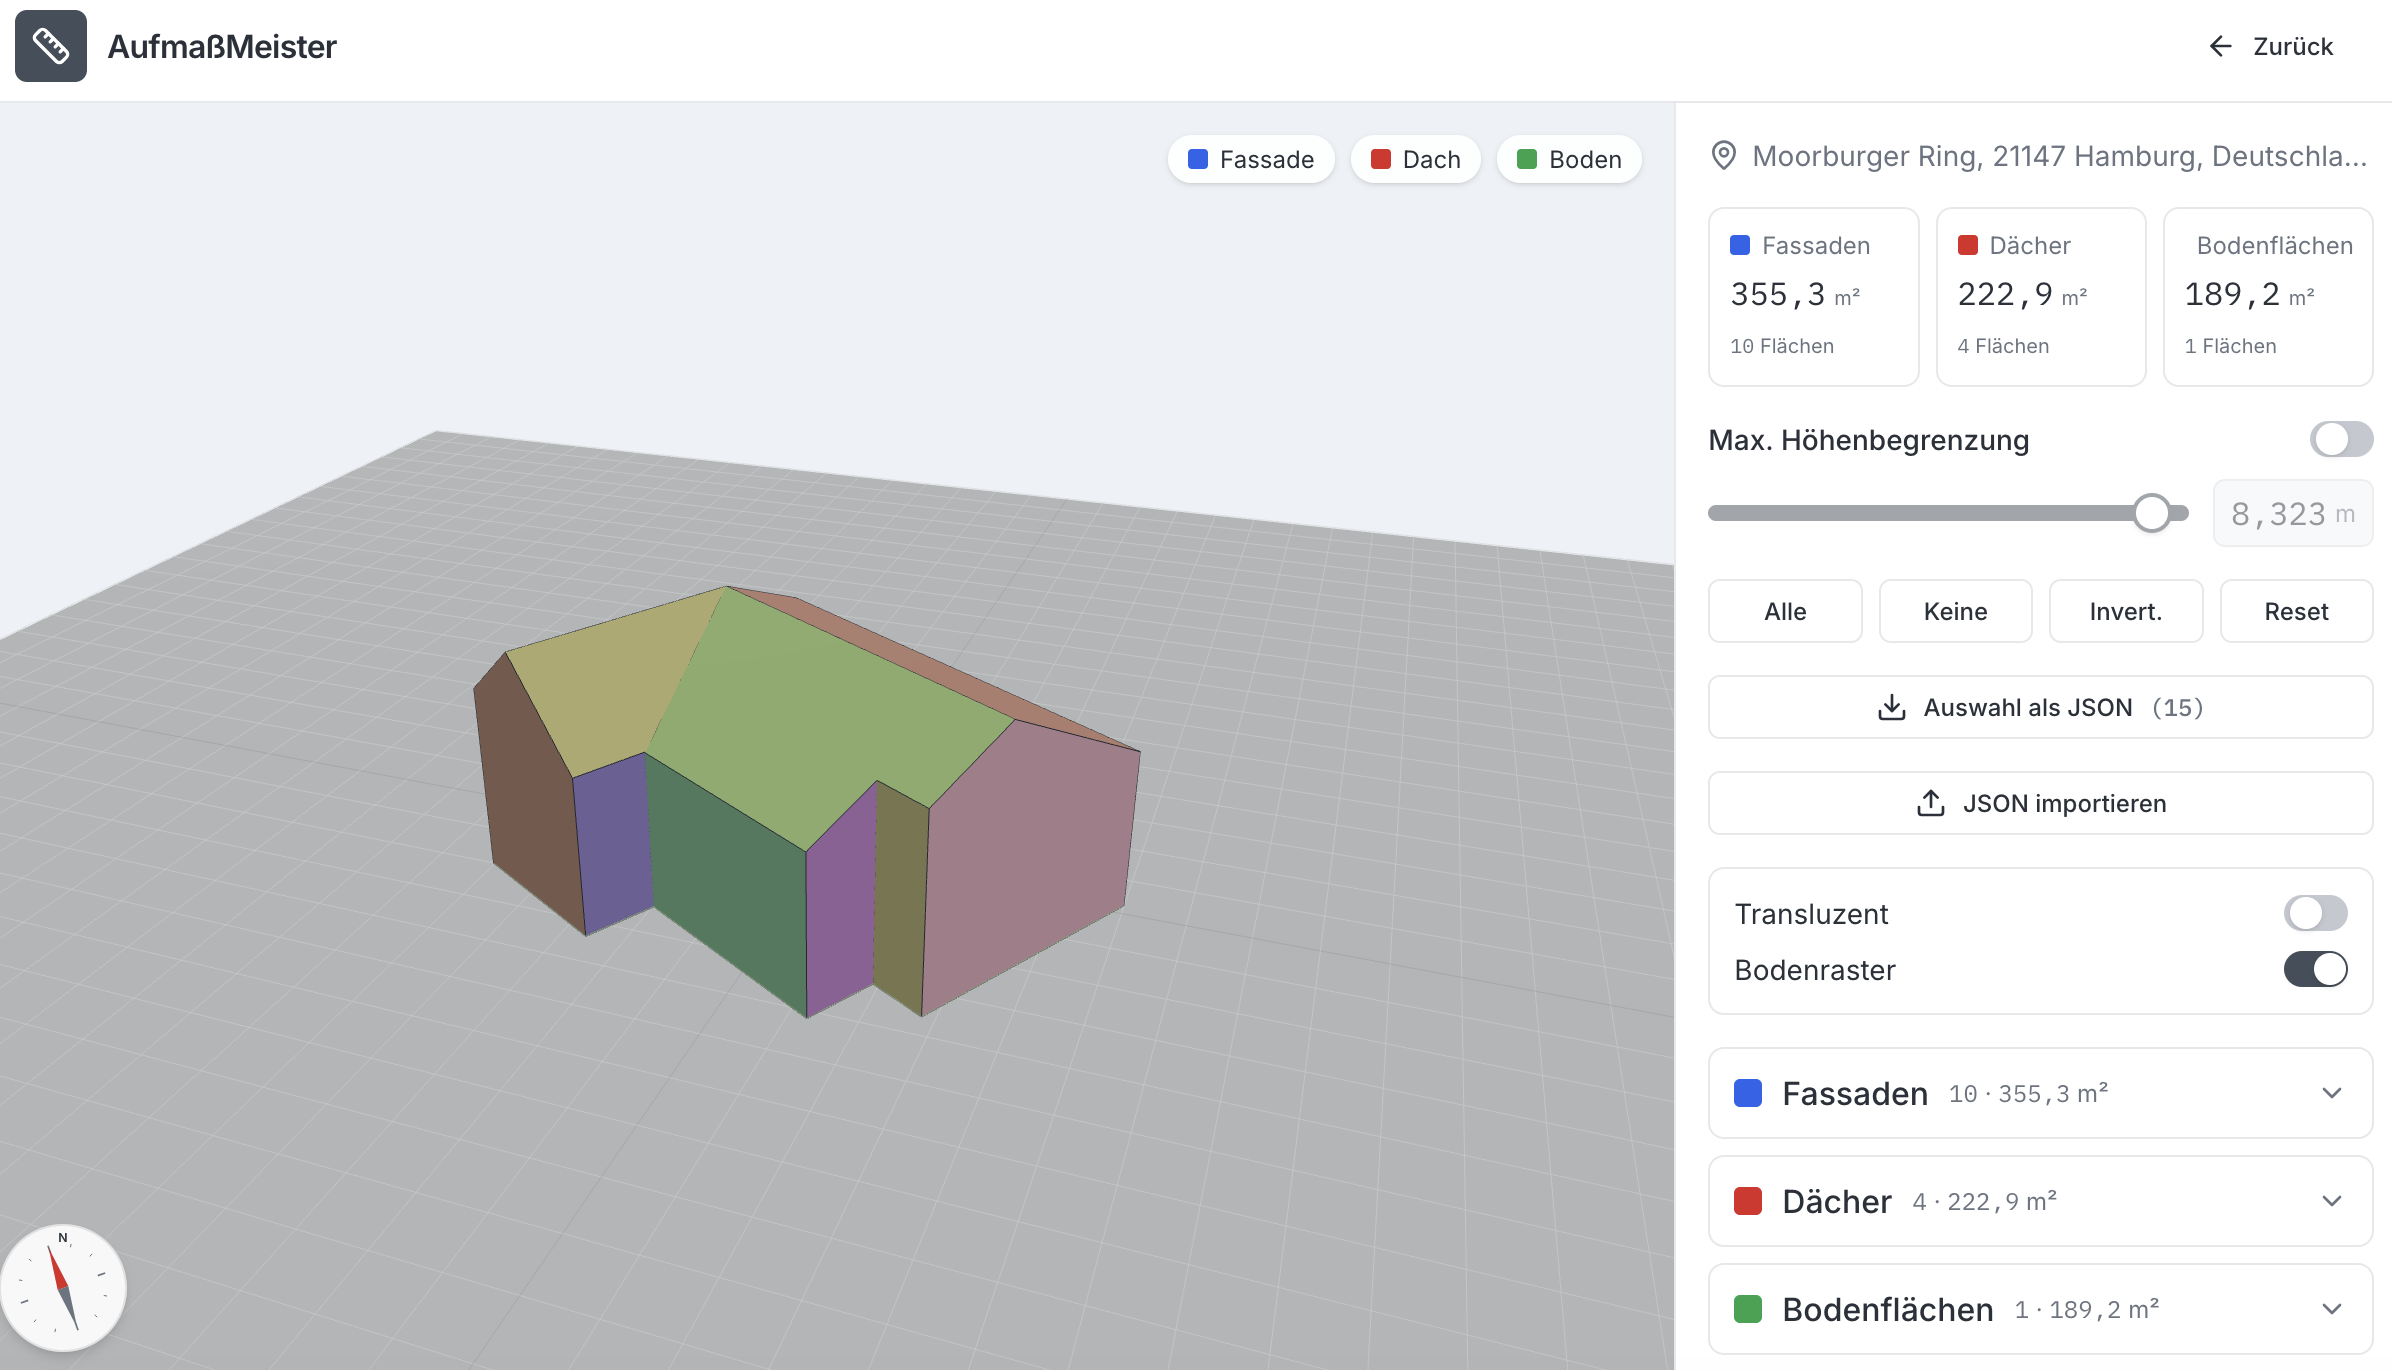
Task: Click the '4 Flächen' text
Action: point(2003,346)
